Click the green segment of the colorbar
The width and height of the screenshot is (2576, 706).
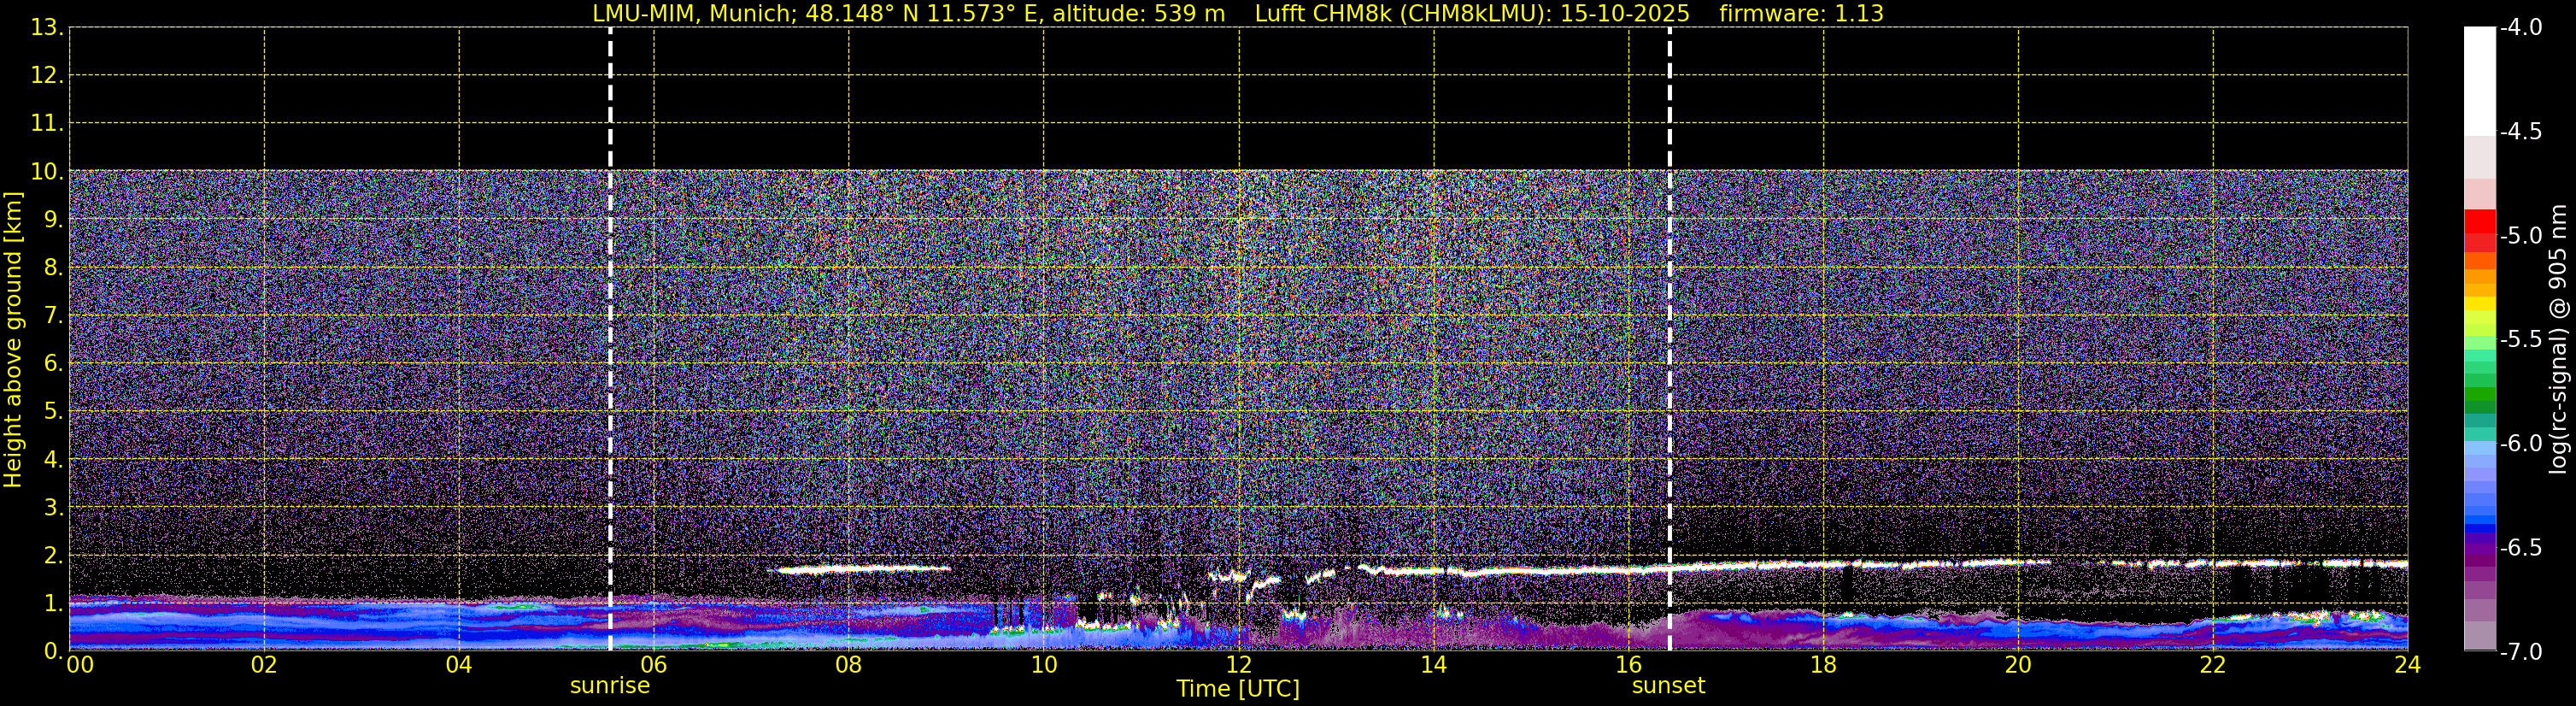coord(2480,393)
